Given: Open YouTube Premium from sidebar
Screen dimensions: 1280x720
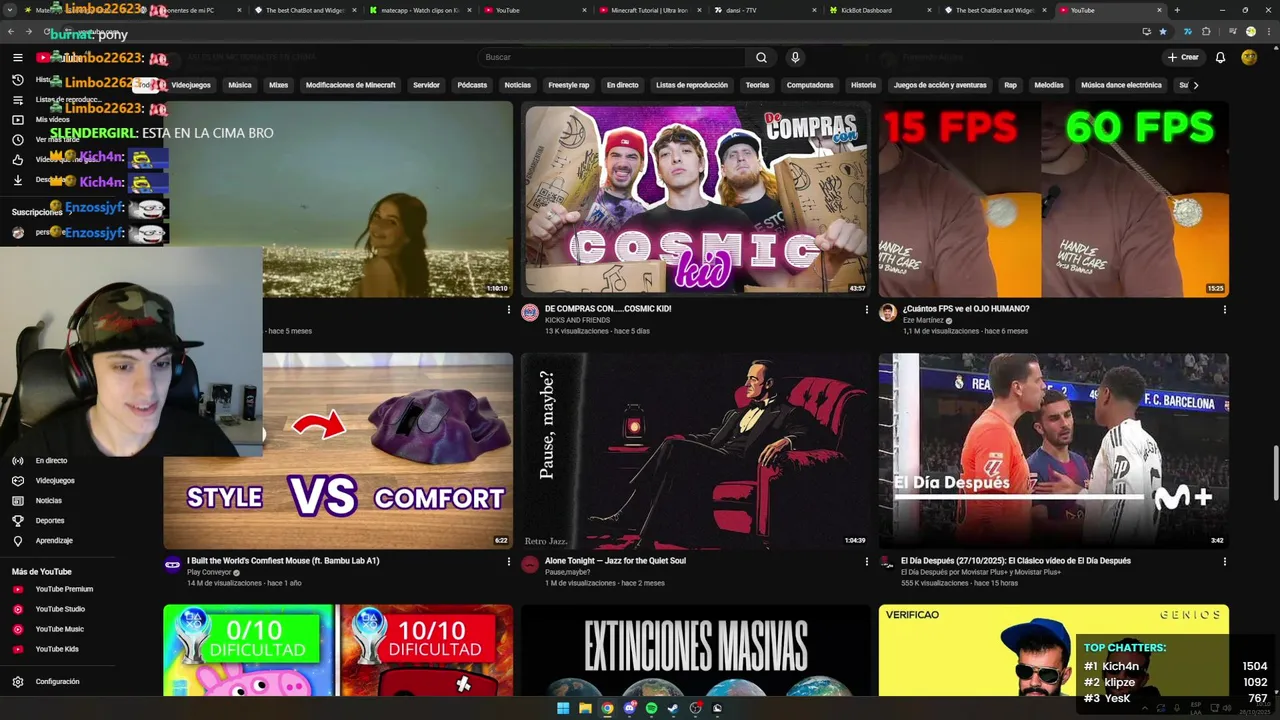Looking at the screenshot, I should pos(64,589).
